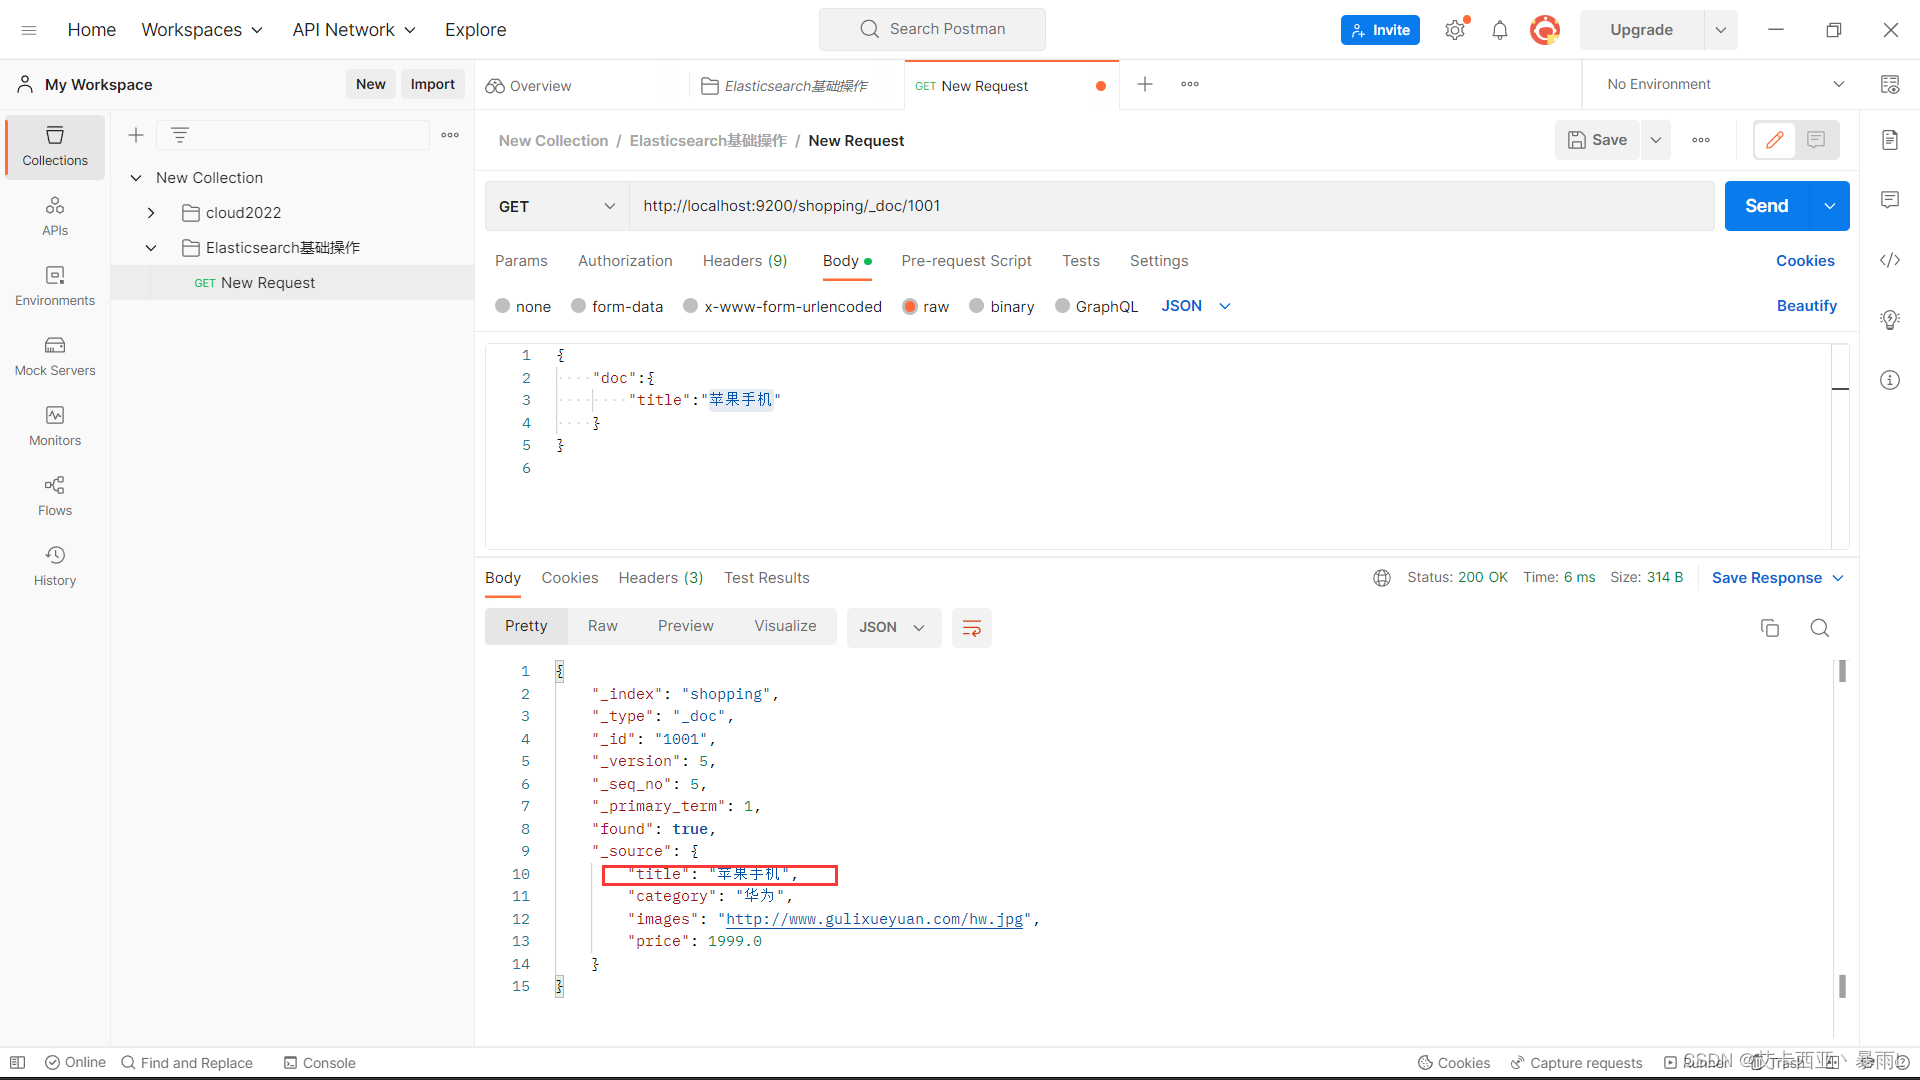Viewport: 1920px width, 1080px height.
Task: Click the Import button
Action: 433,84
